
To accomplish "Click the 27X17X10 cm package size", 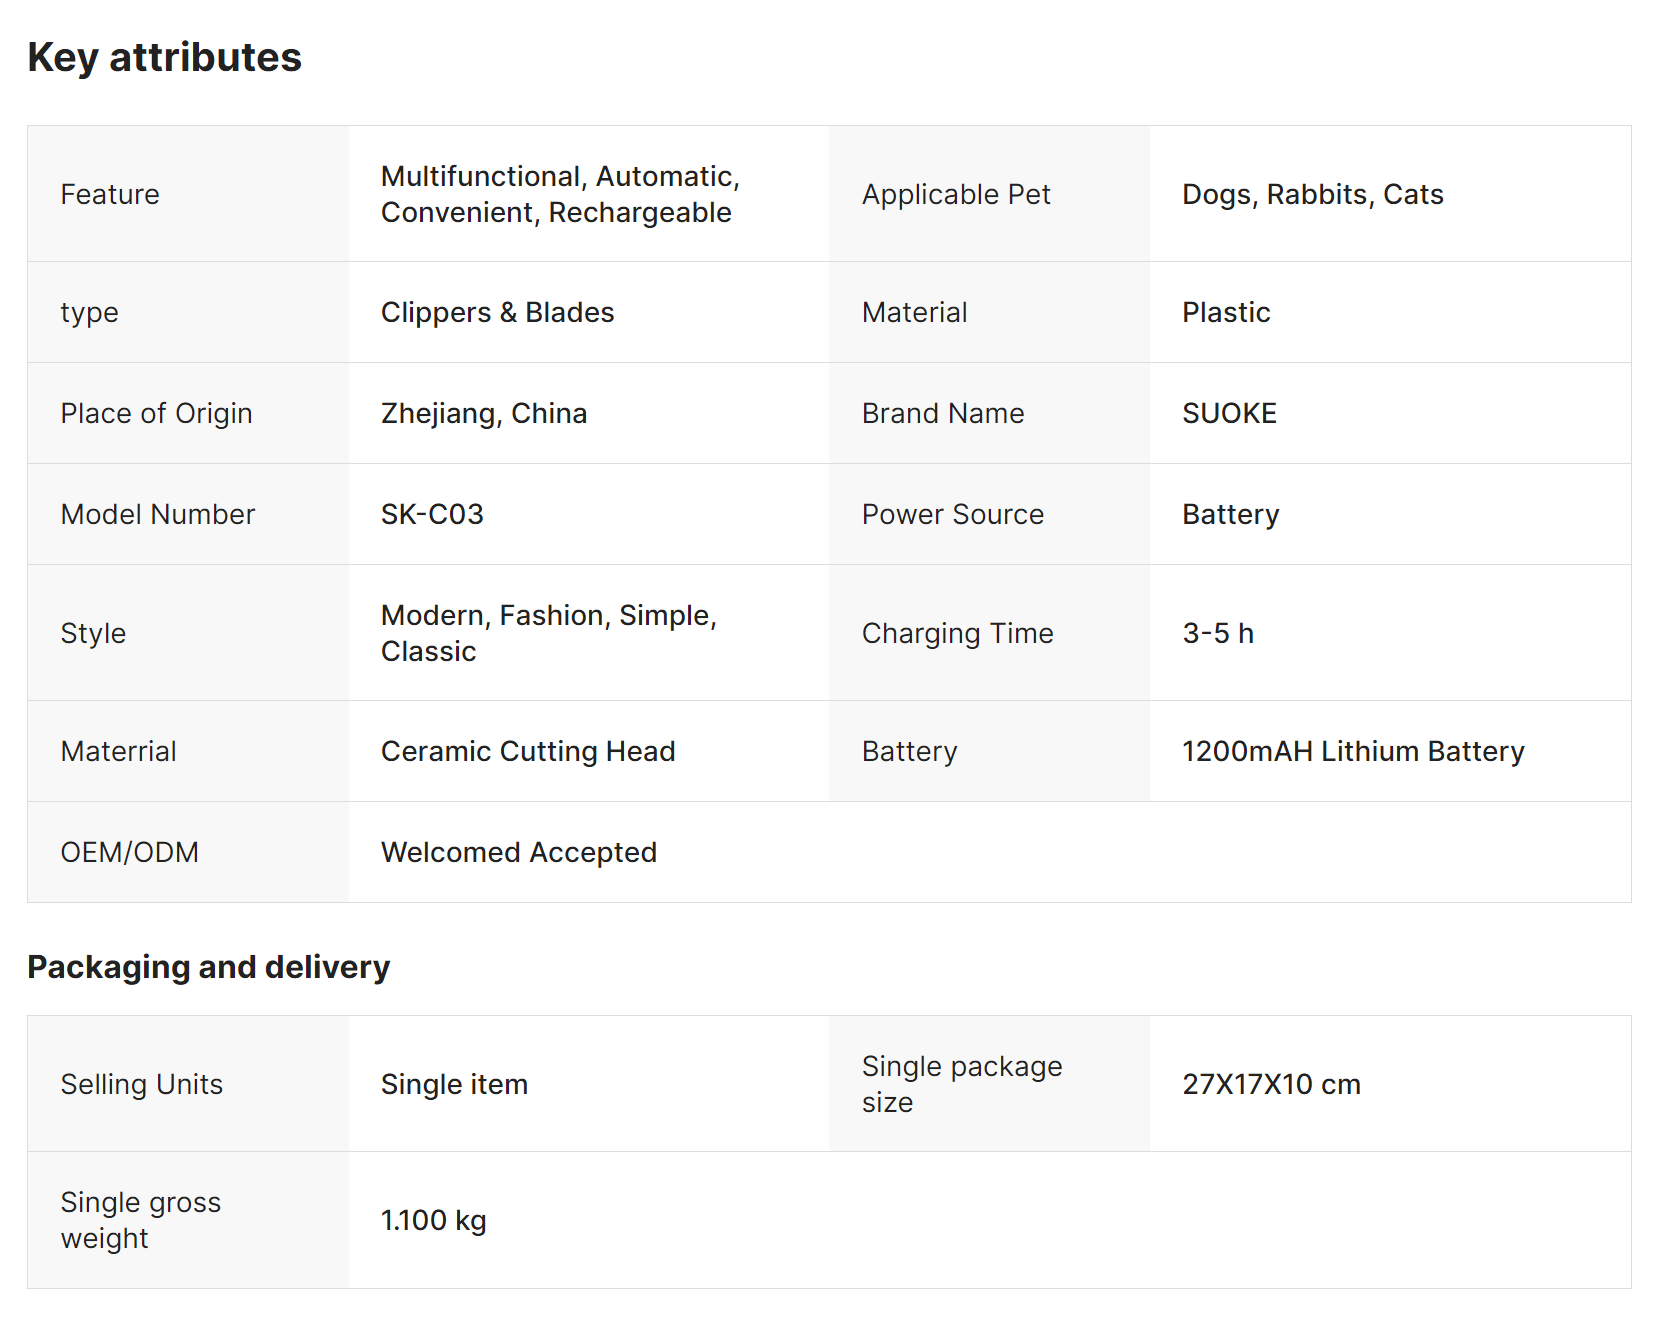I will pyautogui.click(x=1271, y=1084).
